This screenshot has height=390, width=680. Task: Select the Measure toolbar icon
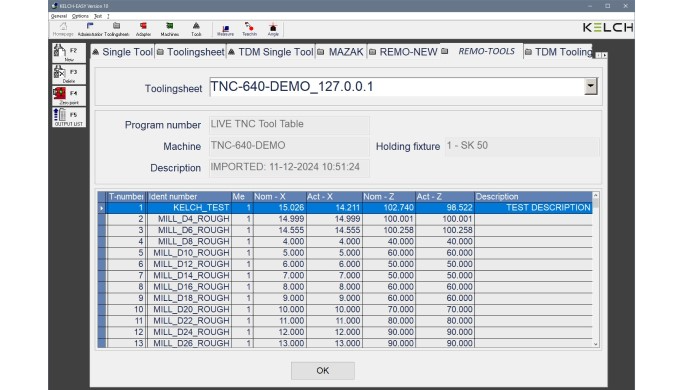225,30
